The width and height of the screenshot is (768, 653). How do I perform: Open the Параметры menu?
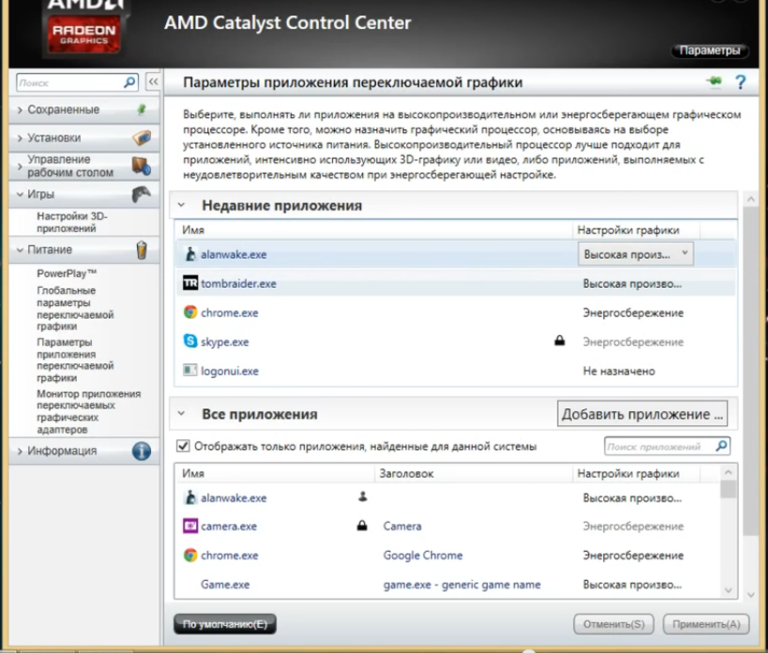pos(709,50)
